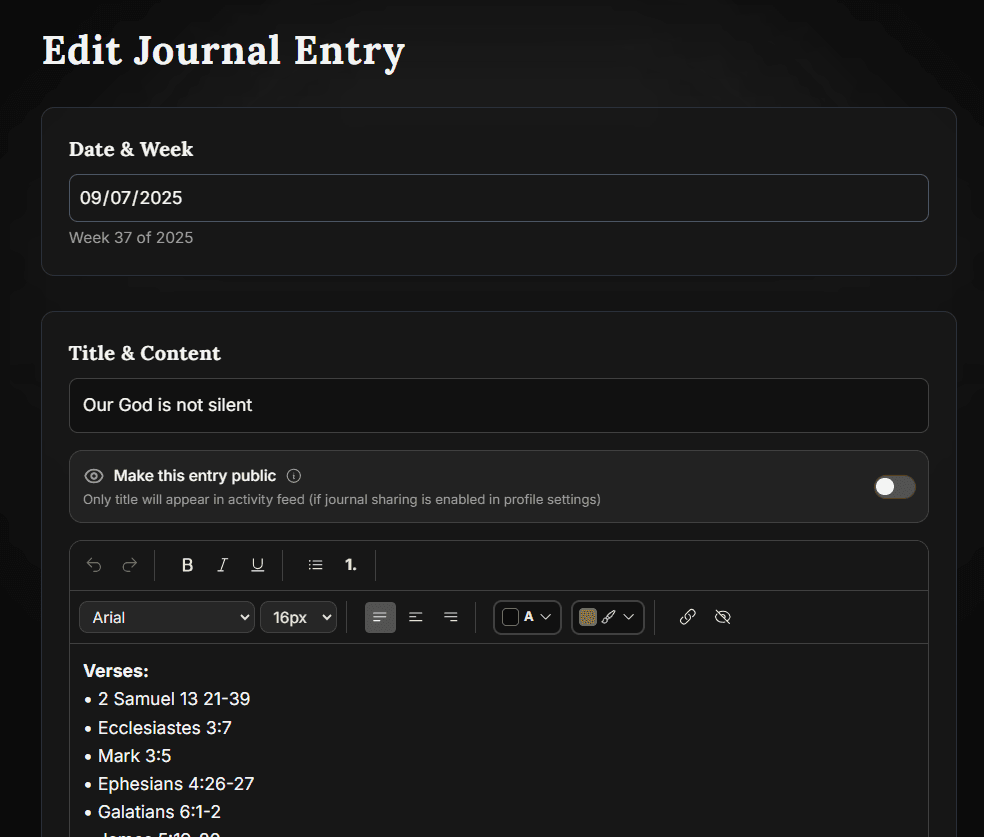Undo the last edit
984x837 pixels.
coord(94,565)
